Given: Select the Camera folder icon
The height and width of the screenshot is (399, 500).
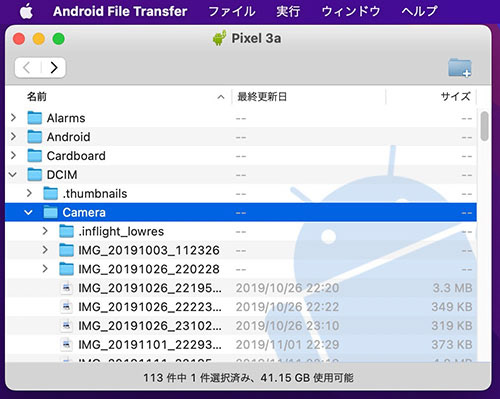Looking at the screenshot, I should (x=51, y=212).
